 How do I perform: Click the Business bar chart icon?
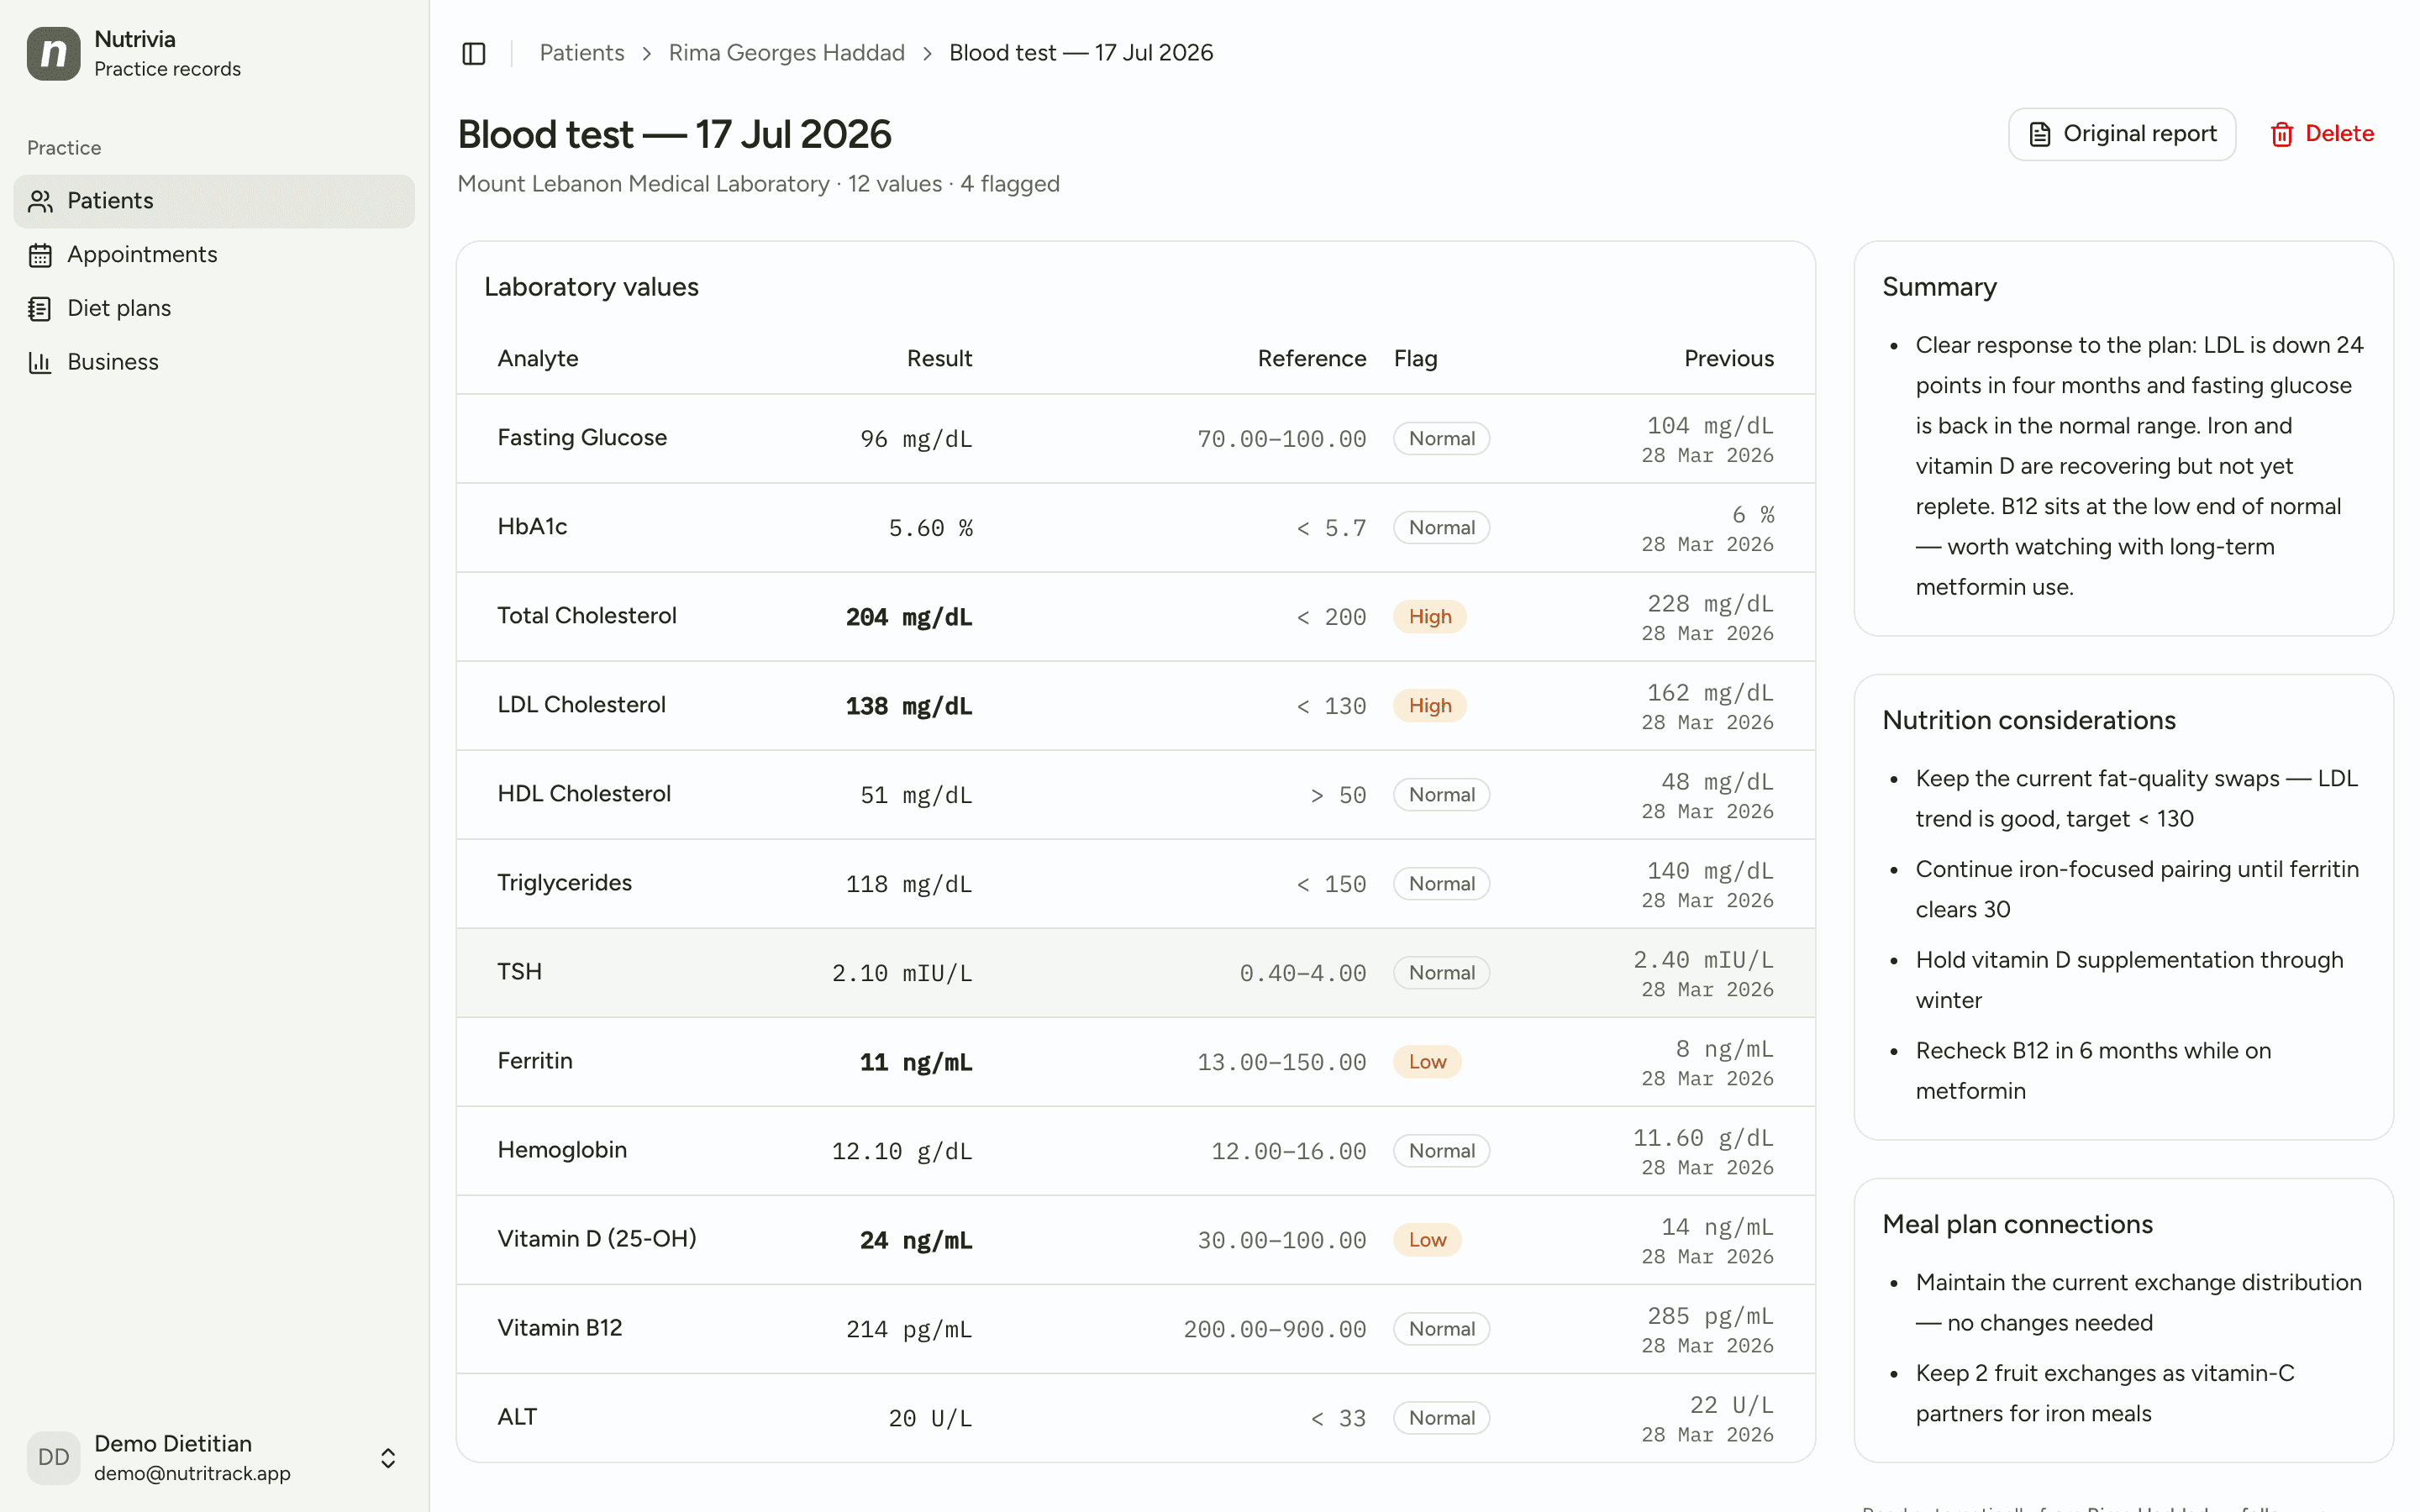40,362
